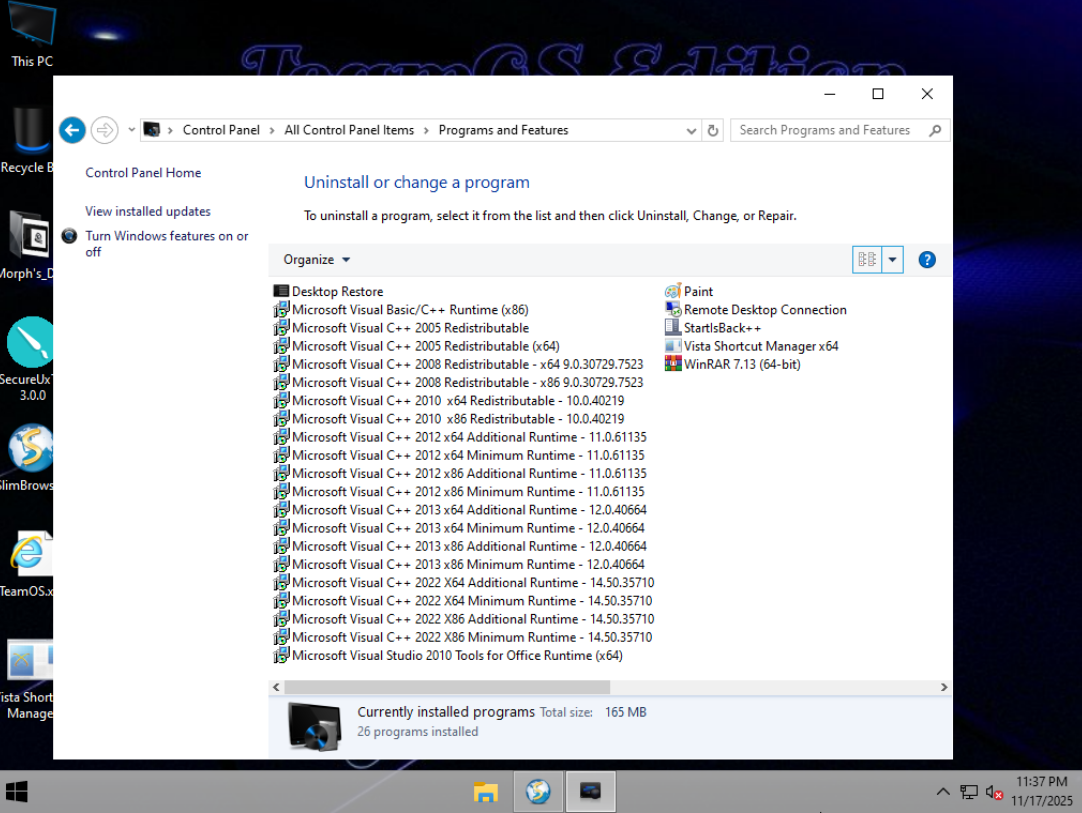Click the network tray icon
This screenshot has width=1082, height=813.
point(969,792)
